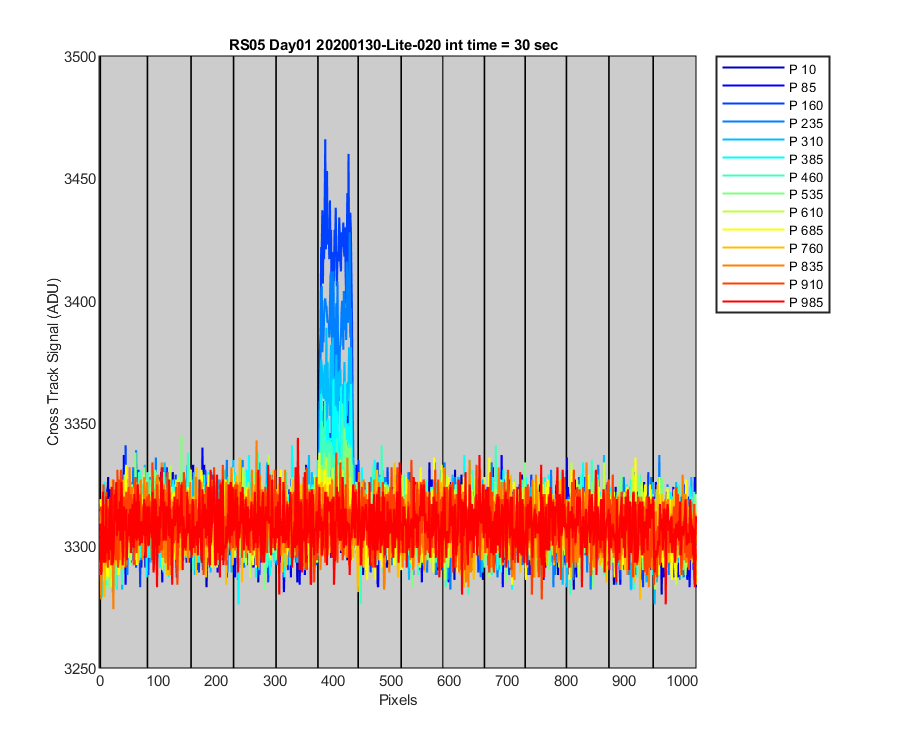
Task: Select the 'P 610' legend entry
Action: click(x=773, y=212)
